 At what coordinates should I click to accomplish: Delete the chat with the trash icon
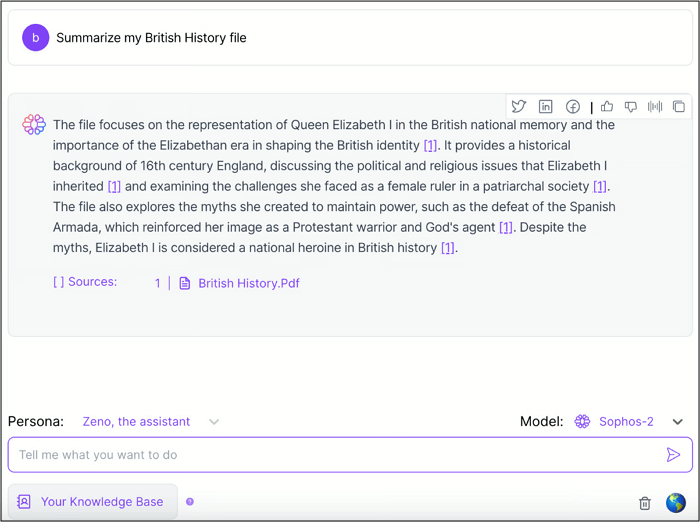click(645, 503)
